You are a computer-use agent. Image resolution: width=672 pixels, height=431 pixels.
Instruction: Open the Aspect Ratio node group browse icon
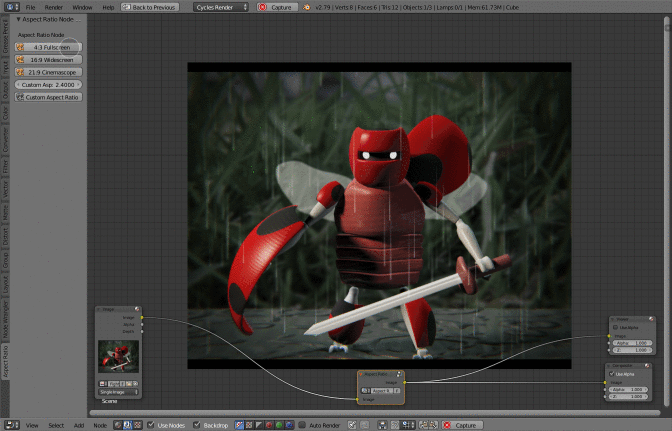pos(366,391)
